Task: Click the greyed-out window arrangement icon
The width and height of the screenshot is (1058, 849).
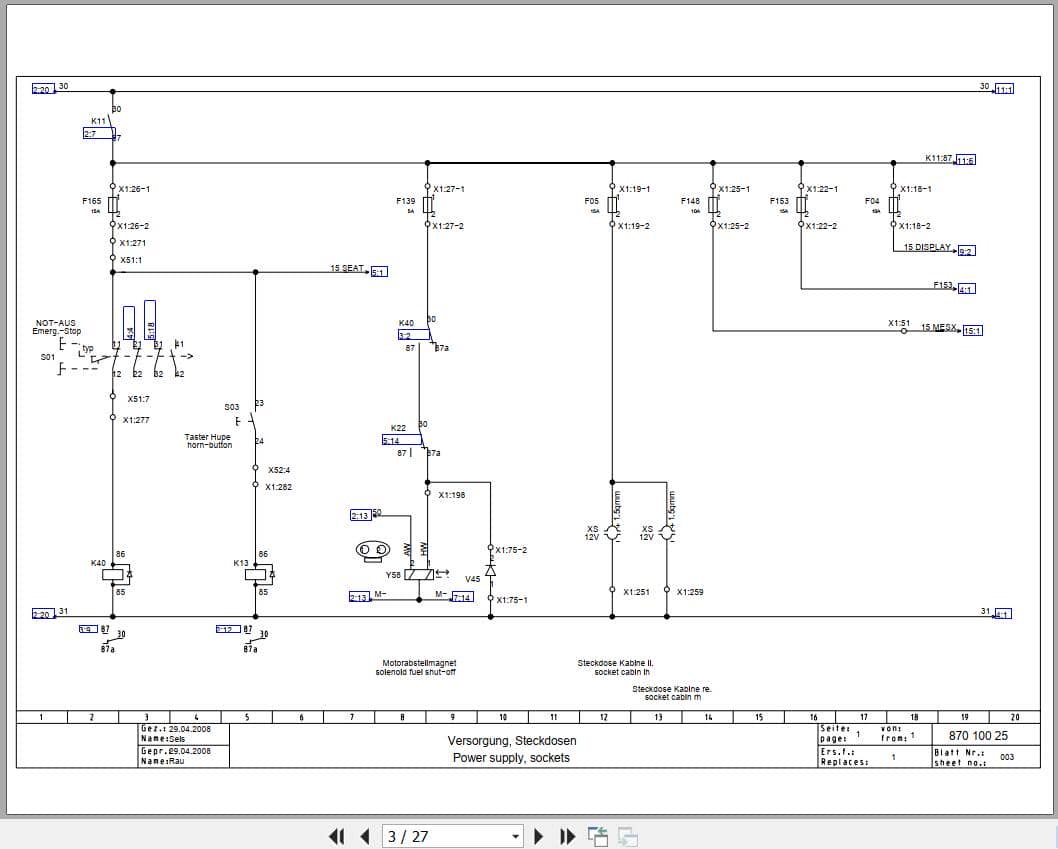Action: (627, 836)
